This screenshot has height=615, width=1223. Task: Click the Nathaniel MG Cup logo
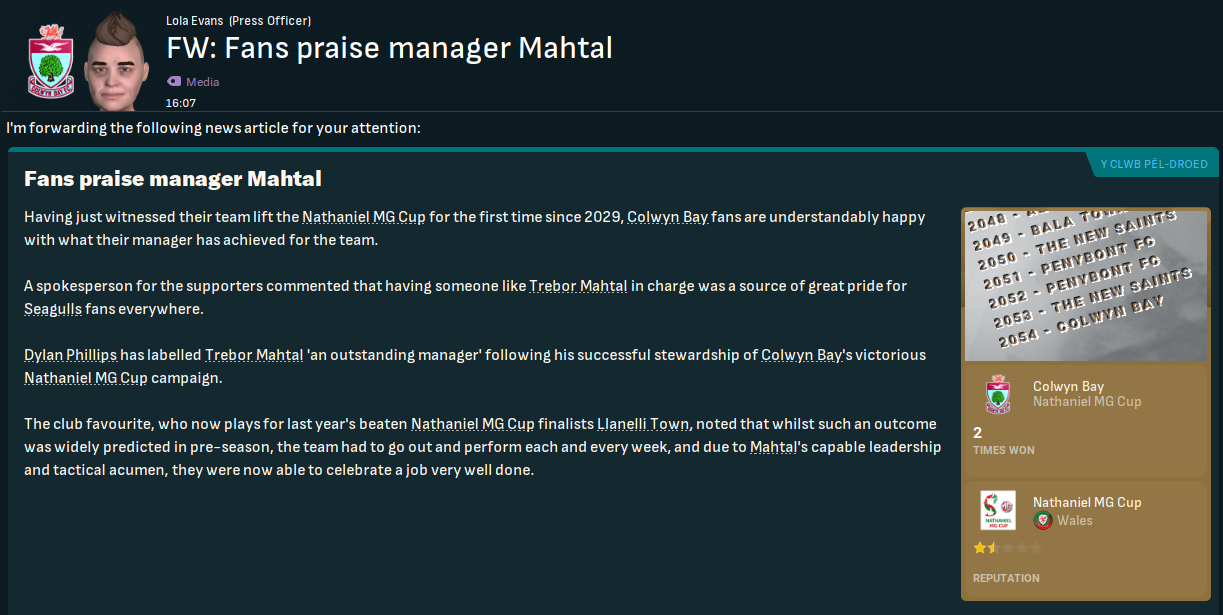[997, 510]
